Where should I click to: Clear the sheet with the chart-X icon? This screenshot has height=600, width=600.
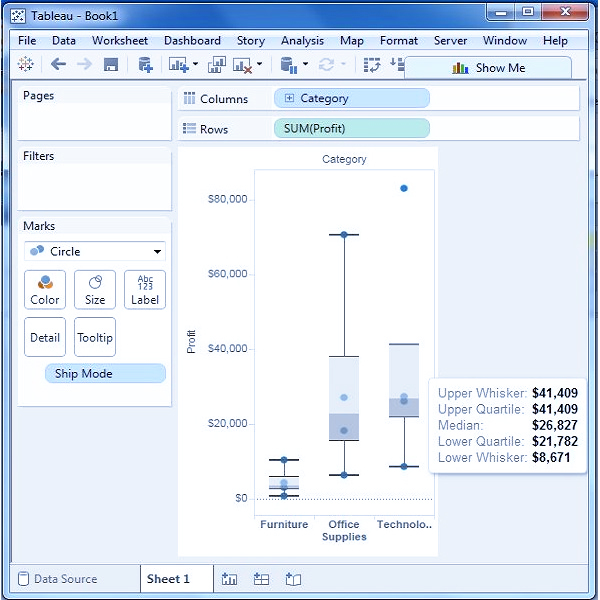tap(243, 65)
